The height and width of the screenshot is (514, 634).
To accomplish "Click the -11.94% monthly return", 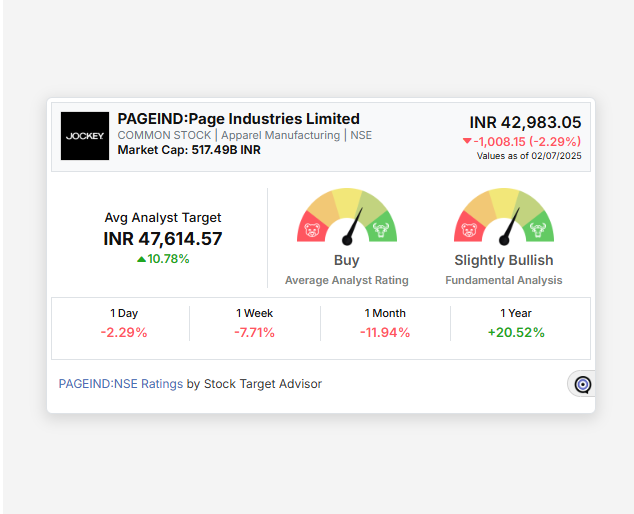I will (x=385, y=332).
